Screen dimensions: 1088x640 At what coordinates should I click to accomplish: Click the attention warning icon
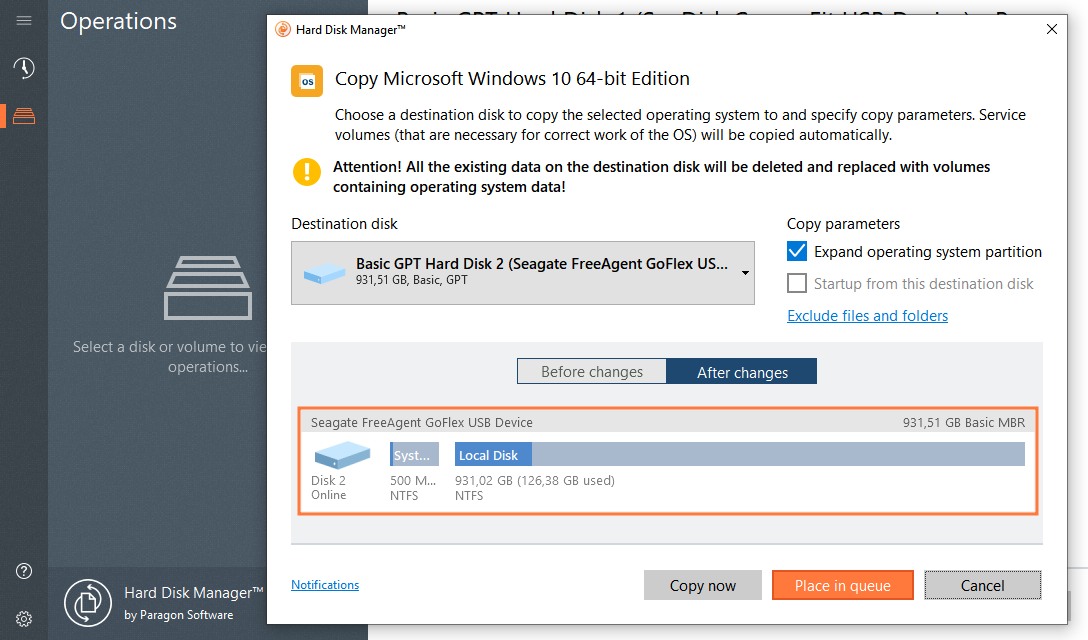(x=306, y=172)
